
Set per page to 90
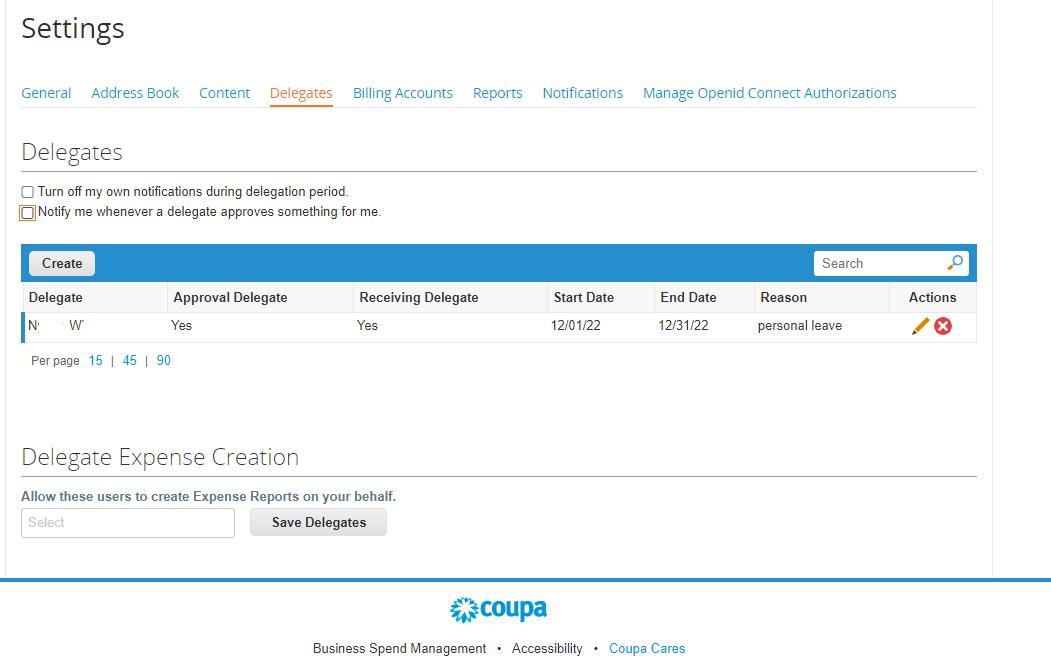tap(163, 361)
